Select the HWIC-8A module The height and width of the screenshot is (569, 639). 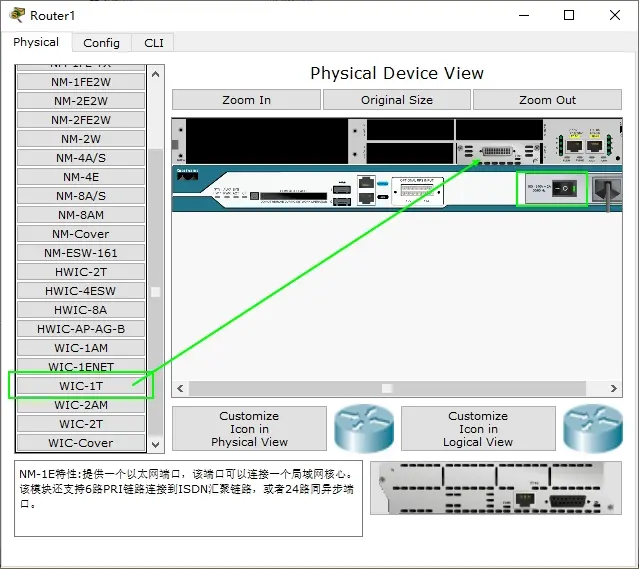(81, 310)
